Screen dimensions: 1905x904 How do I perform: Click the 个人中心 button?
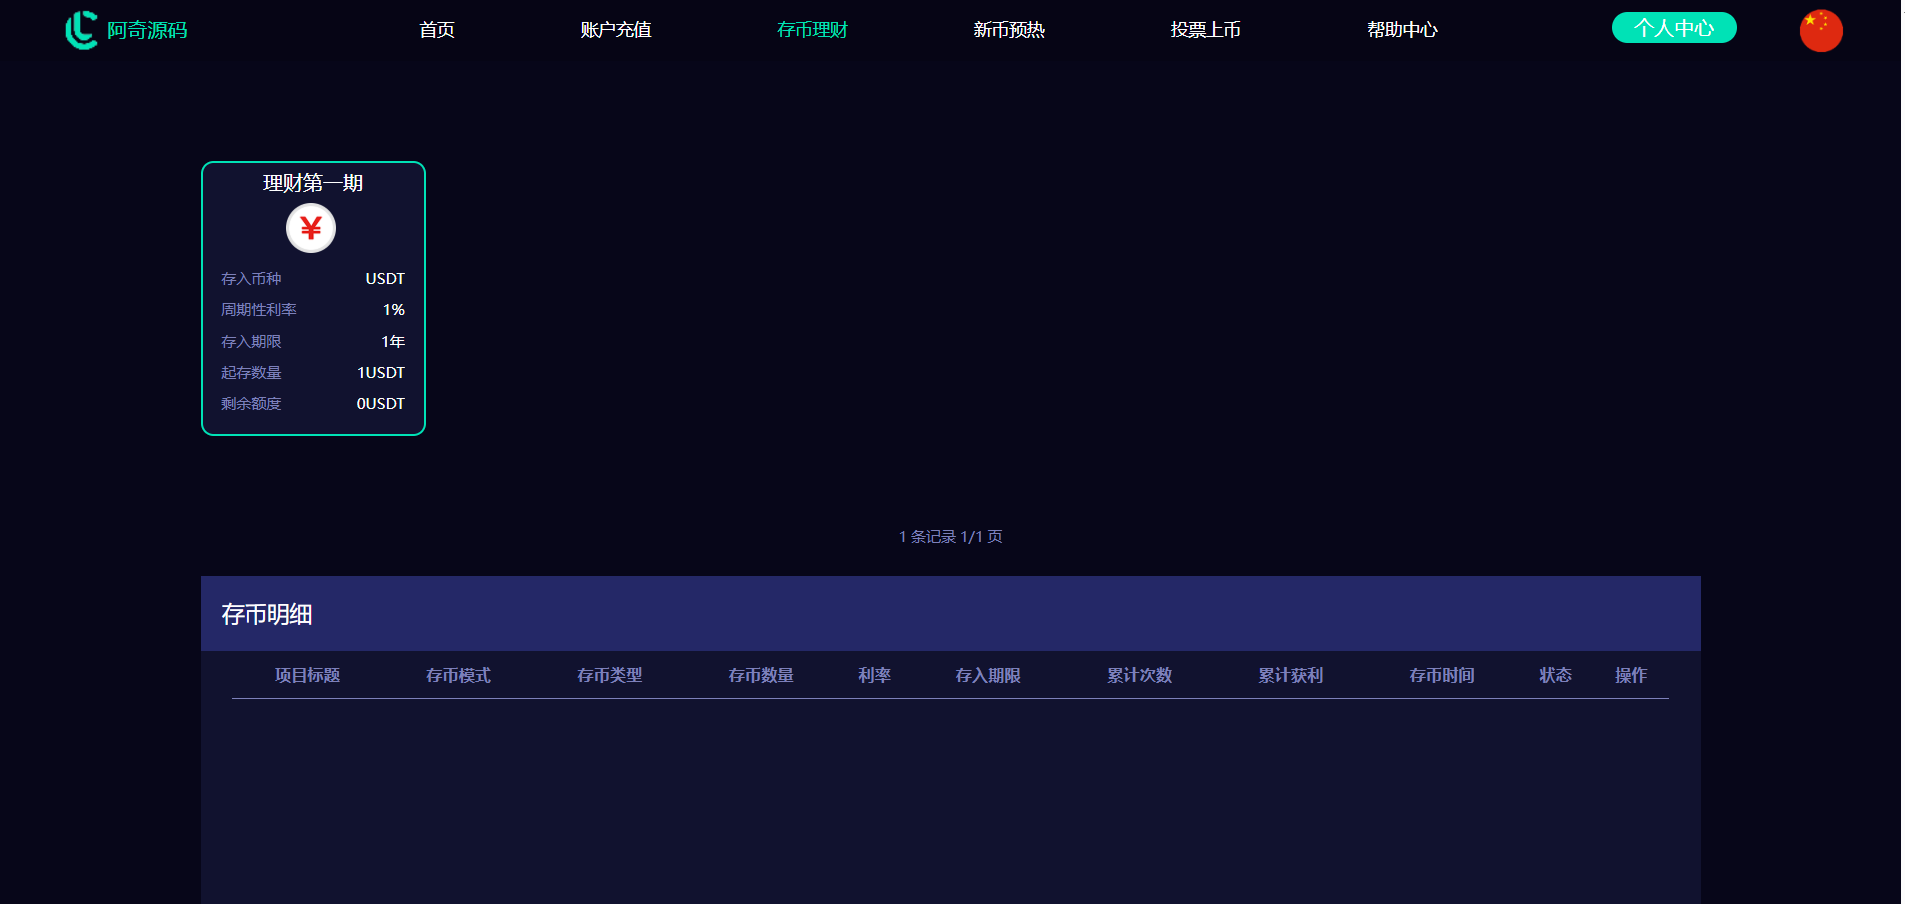pyautogui.click(x=1674, y=28)
